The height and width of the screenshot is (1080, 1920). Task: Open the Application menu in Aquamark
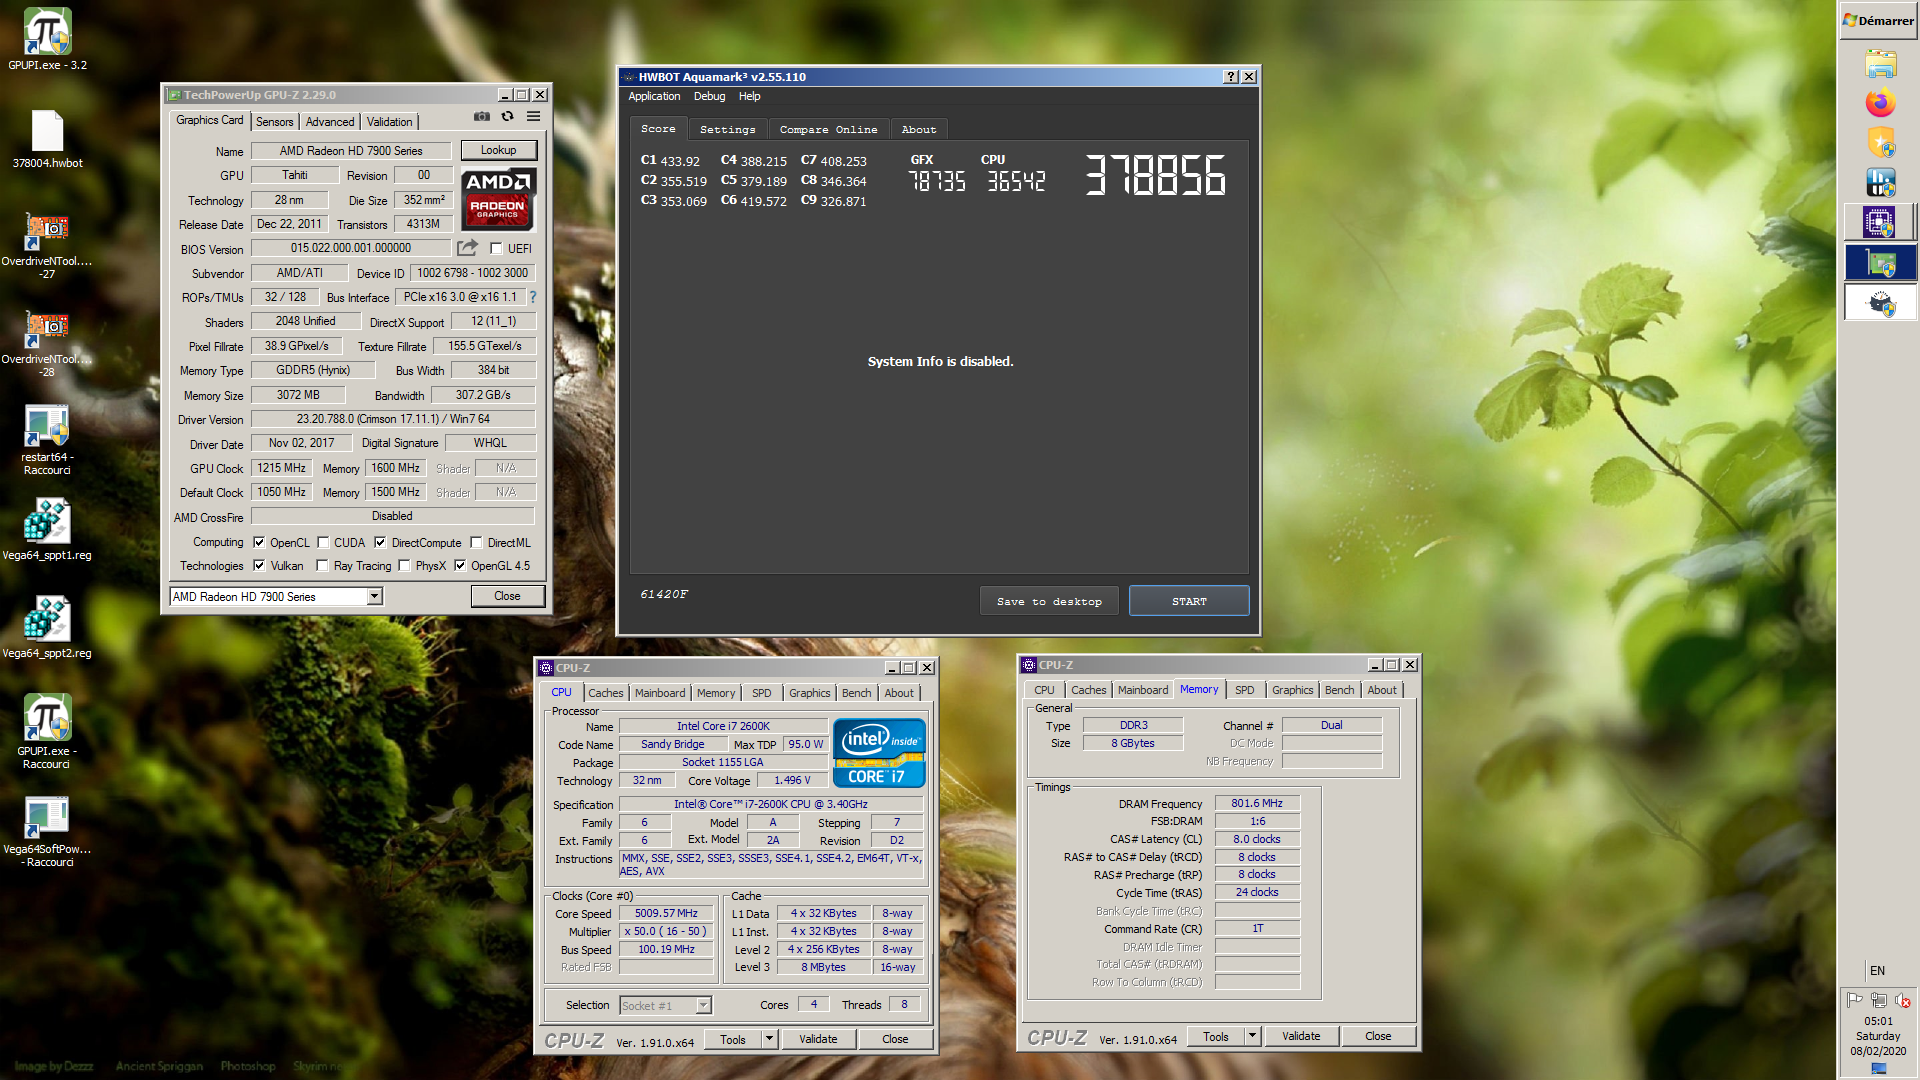pos(654,97)
